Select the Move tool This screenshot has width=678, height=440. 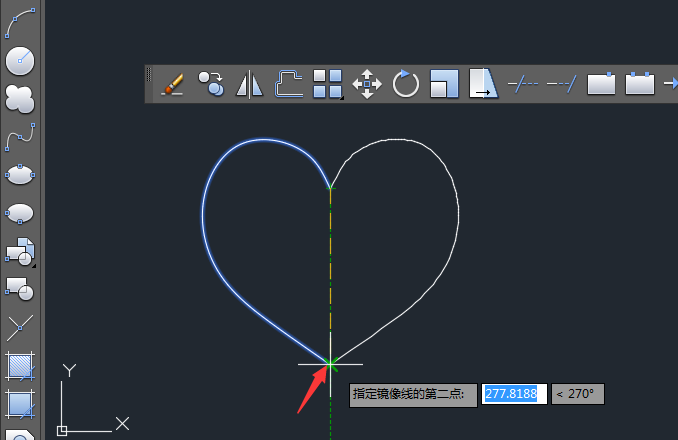tap(367, 84)
